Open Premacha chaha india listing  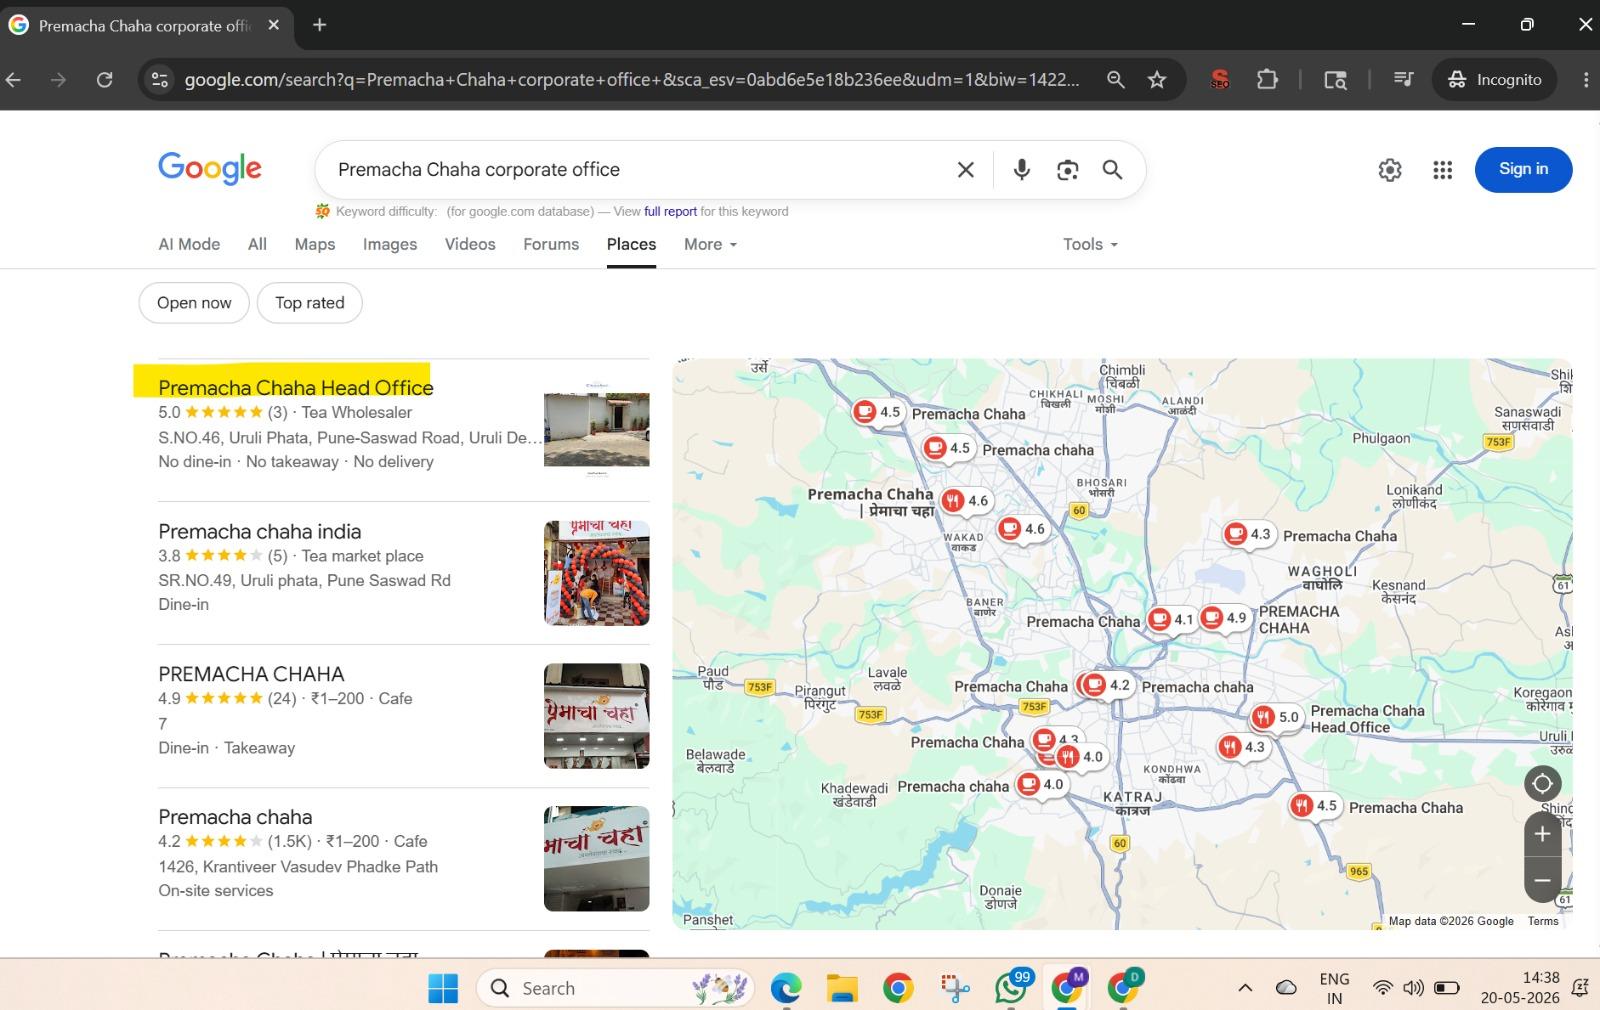pos(259,531)
